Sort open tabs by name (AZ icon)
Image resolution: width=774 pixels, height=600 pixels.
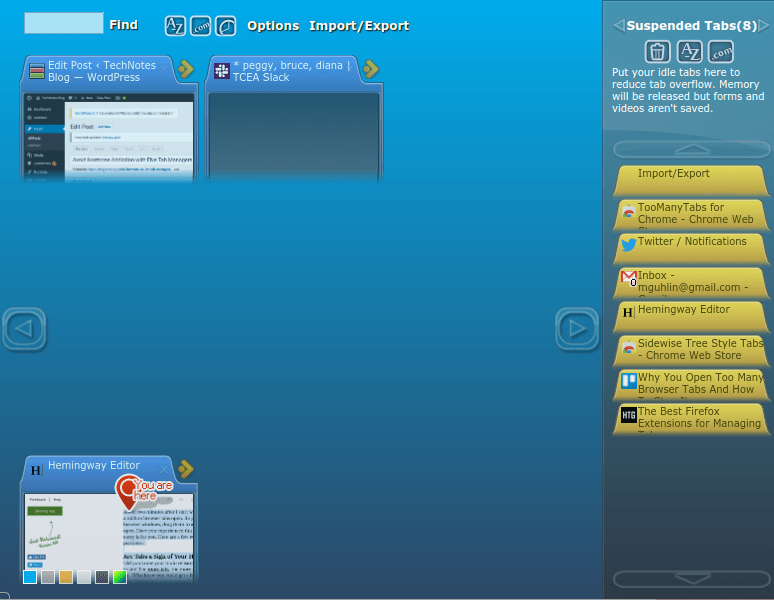tap(175, 26)
